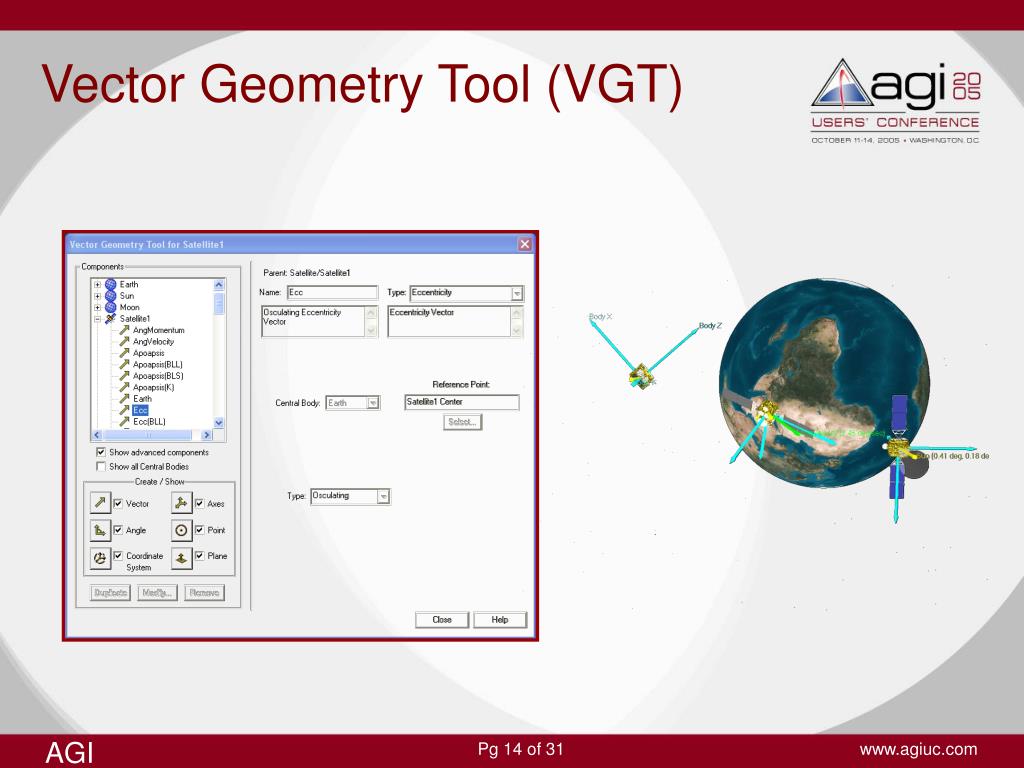Toggle Show advanced components checkbox
1024x768 pixels.
(101, 452)
